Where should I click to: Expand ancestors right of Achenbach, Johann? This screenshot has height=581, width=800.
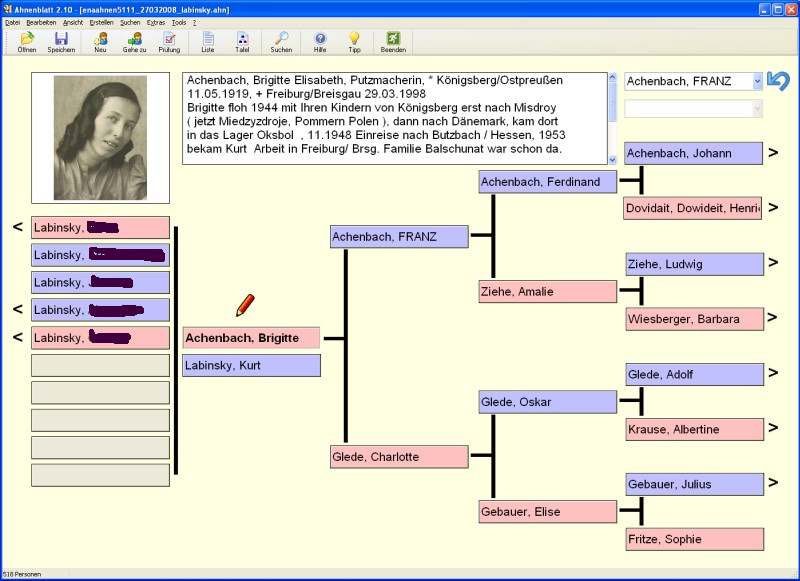(773, 153)
